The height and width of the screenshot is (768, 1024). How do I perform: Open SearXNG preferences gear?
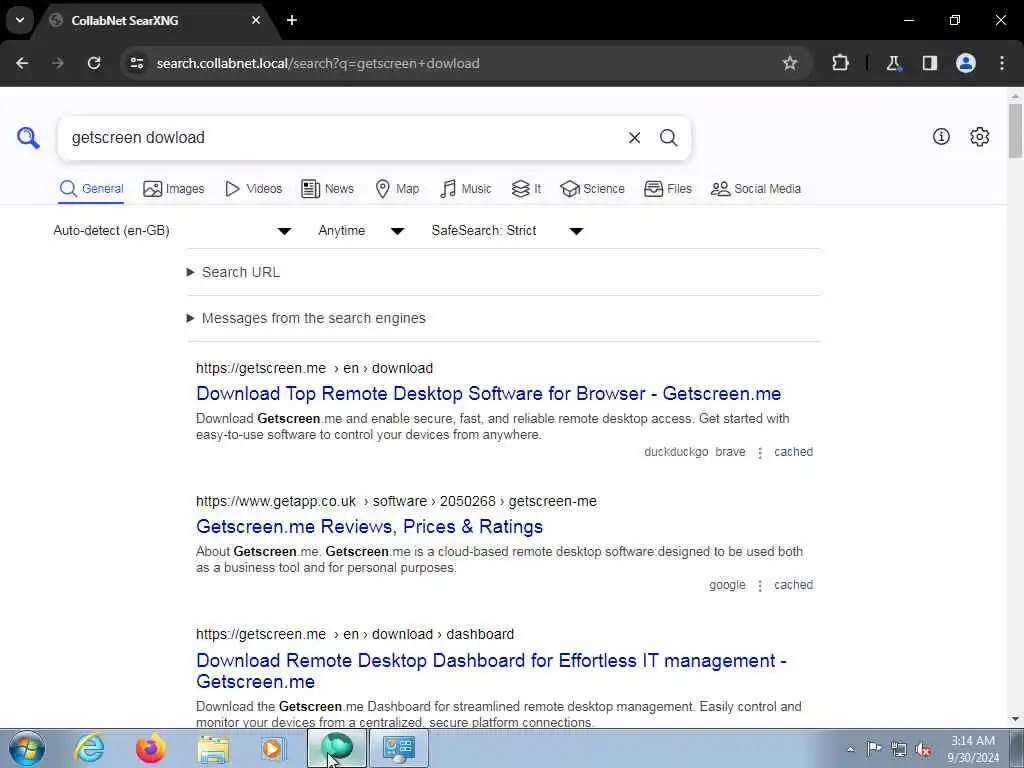click(x=980, y=136)
